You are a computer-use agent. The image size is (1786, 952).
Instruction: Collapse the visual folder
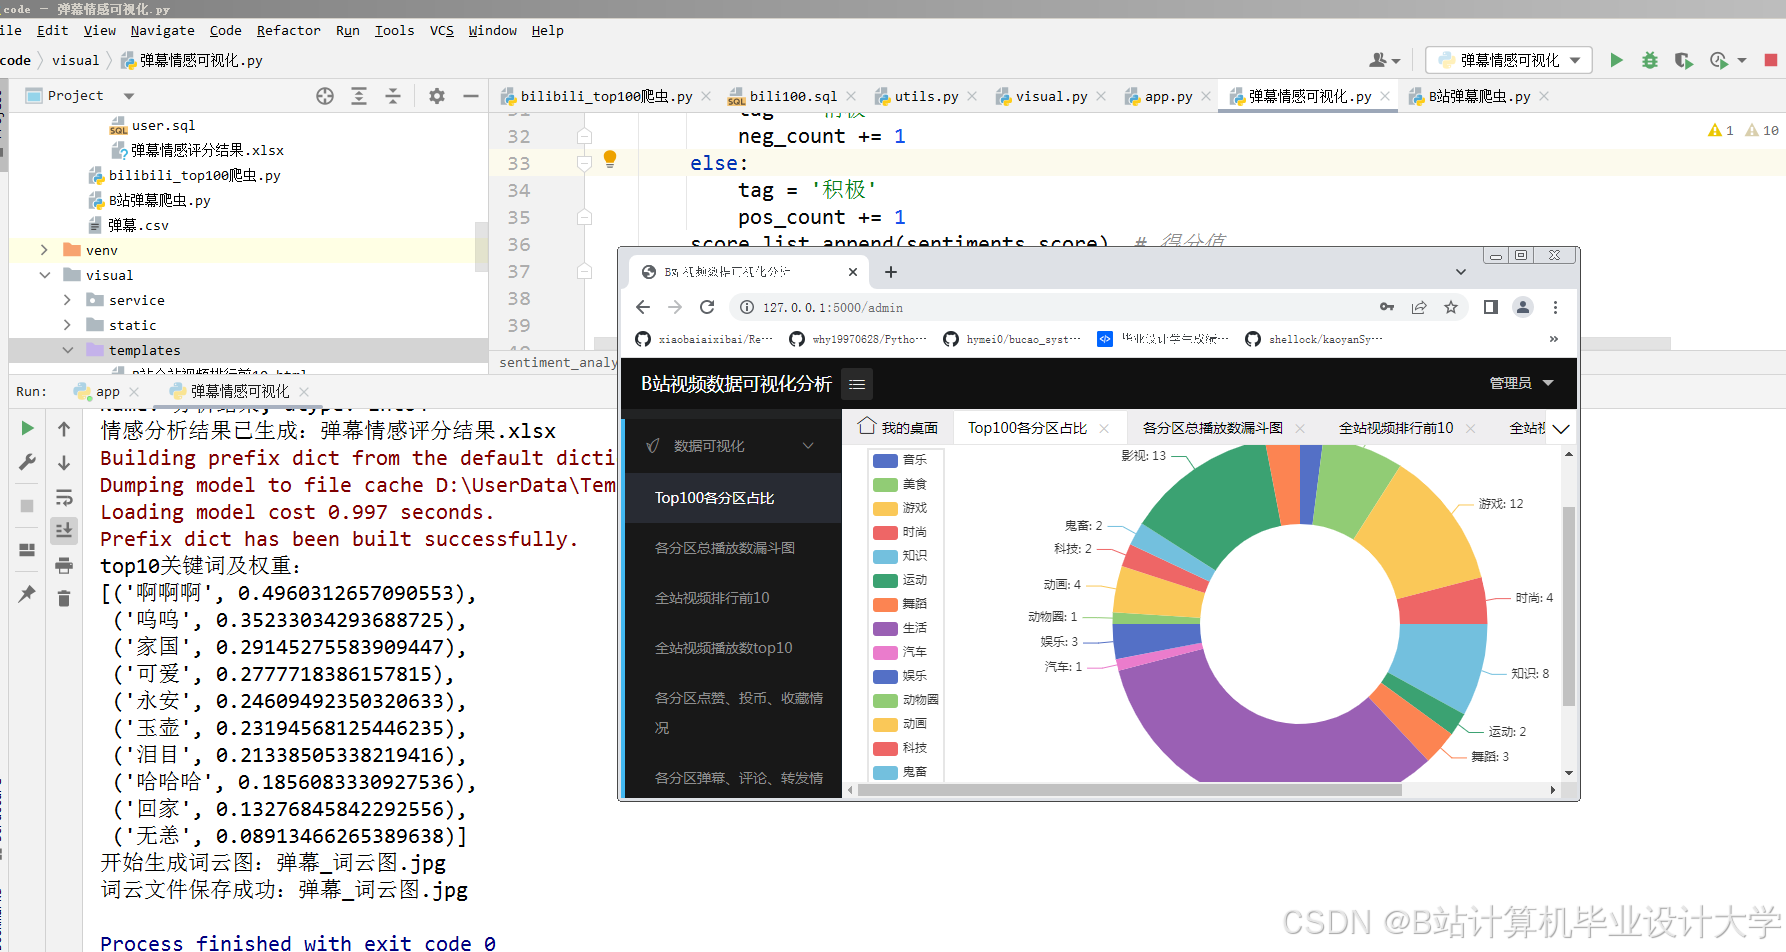click(x=44, y=275)
